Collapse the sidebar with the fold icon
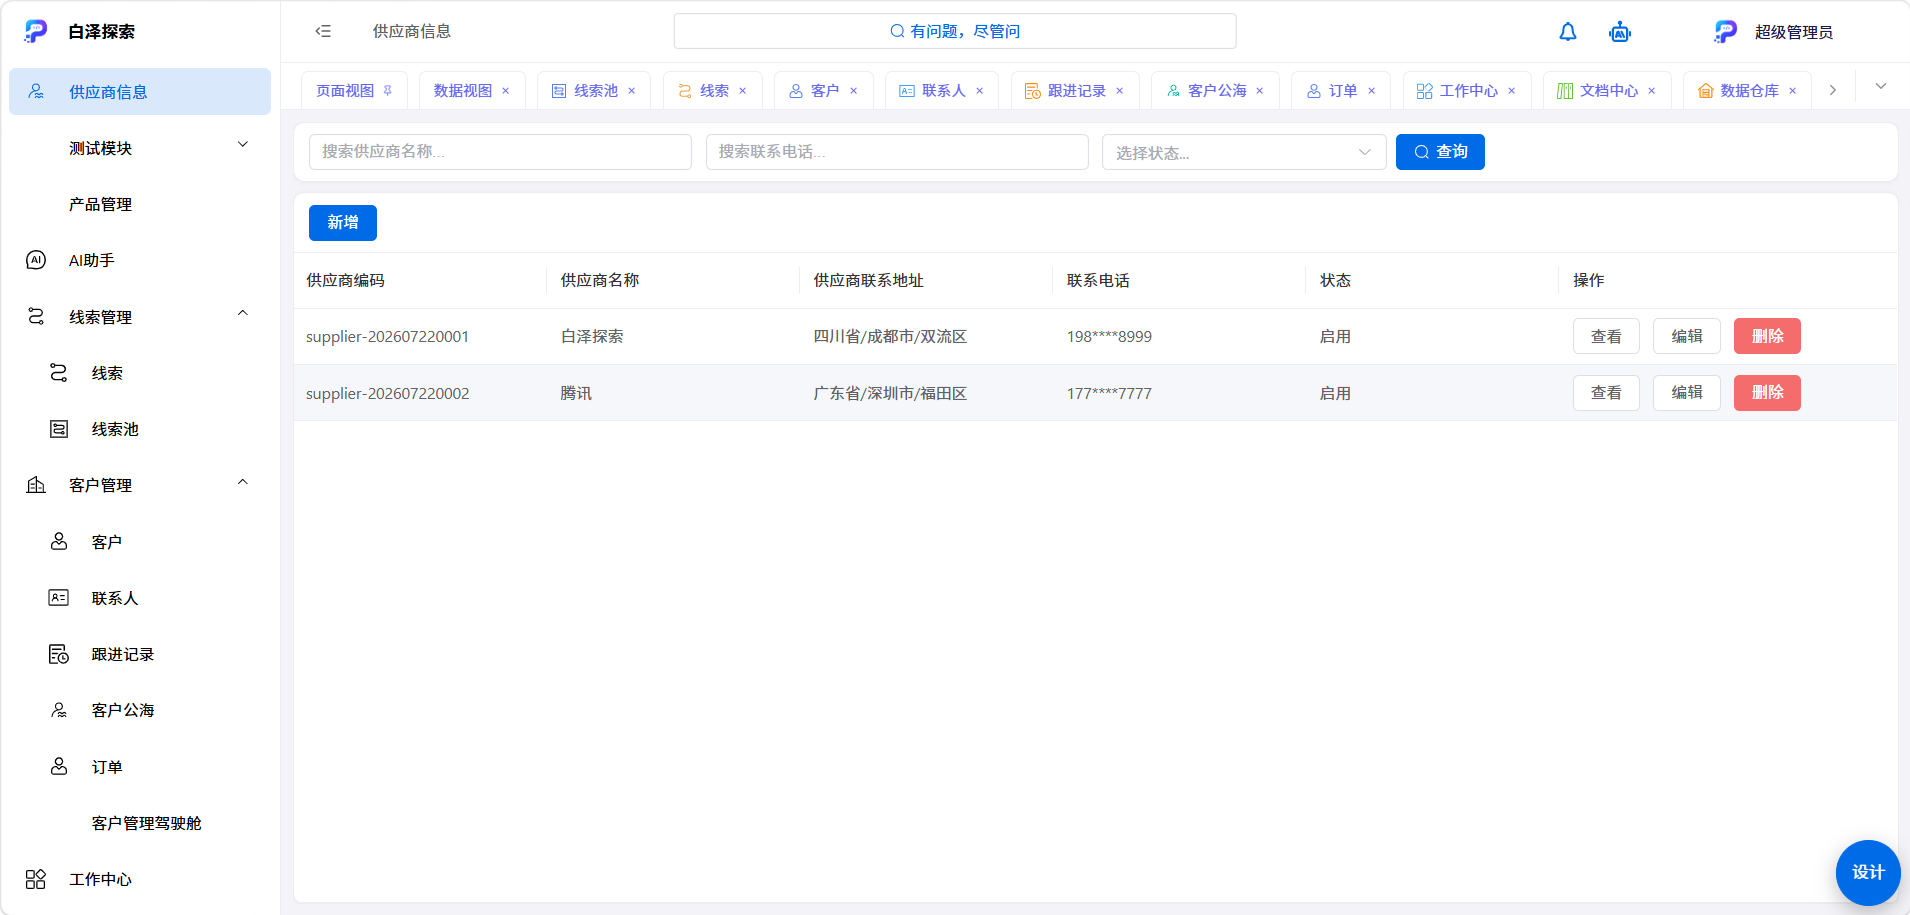 (x=323, y=31)
